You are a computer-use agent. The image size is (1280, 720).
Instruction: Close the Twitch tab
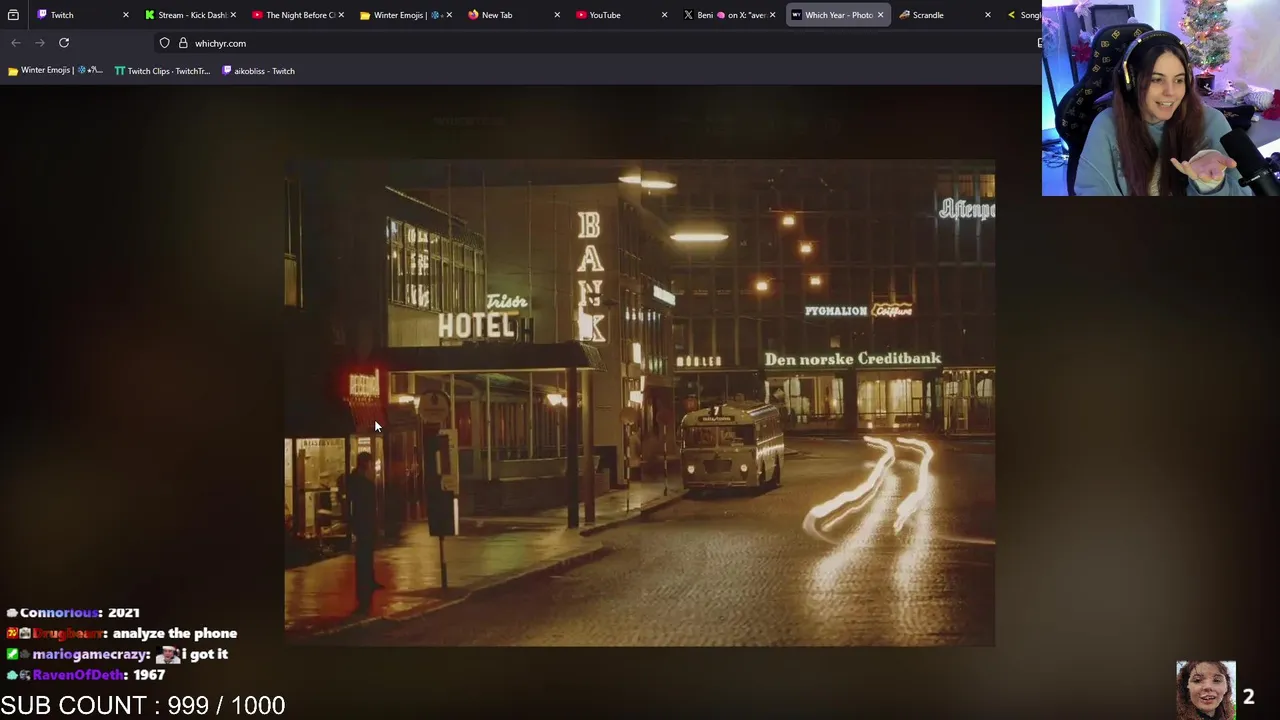(x=125, y=15)
